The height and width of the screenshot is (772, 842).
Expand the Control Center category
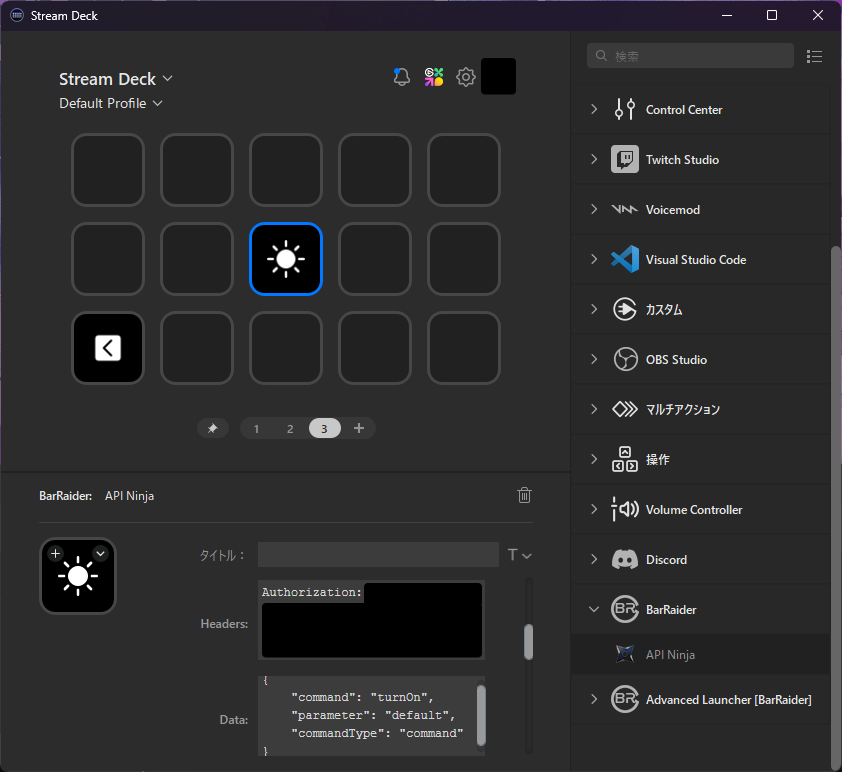pyautogui.click(x=594, y=110)
